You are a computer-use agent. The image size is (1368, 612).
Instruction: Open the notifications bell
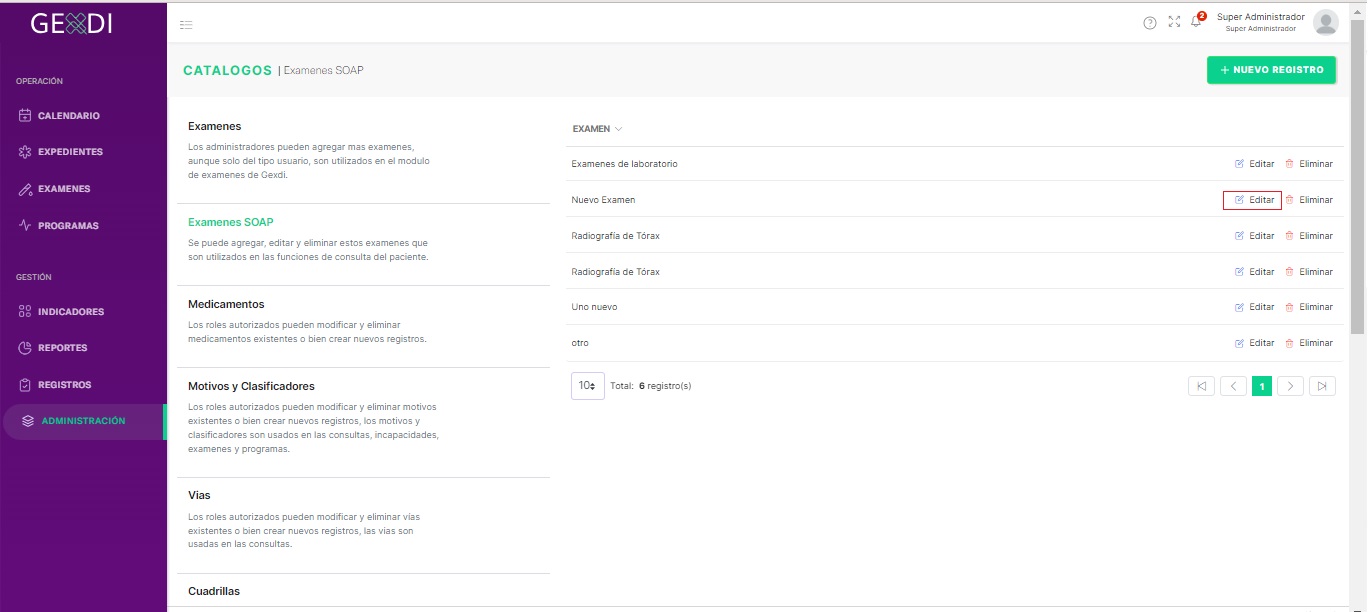(x=1196, y=21)
